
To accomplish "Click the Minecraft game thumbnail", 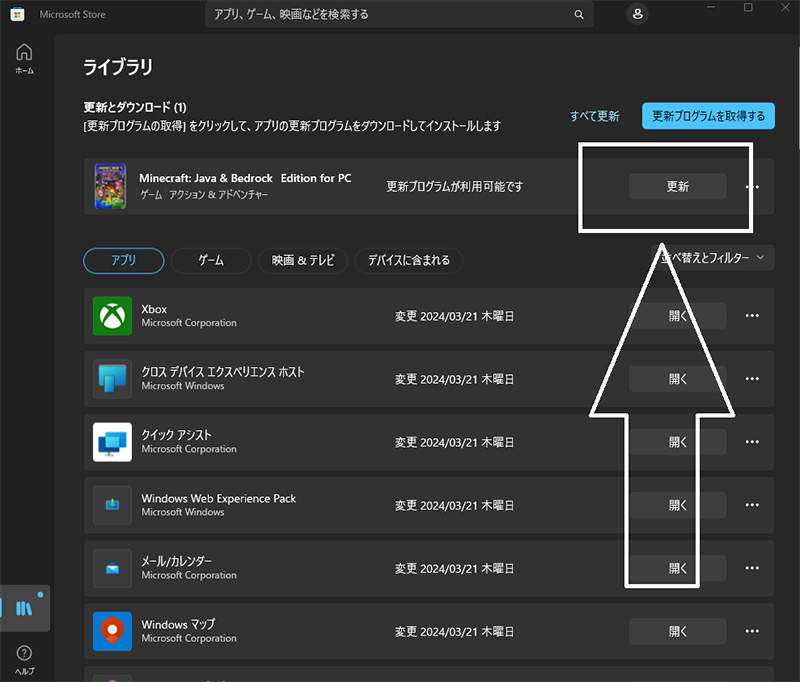I will (x=110, y=186).
